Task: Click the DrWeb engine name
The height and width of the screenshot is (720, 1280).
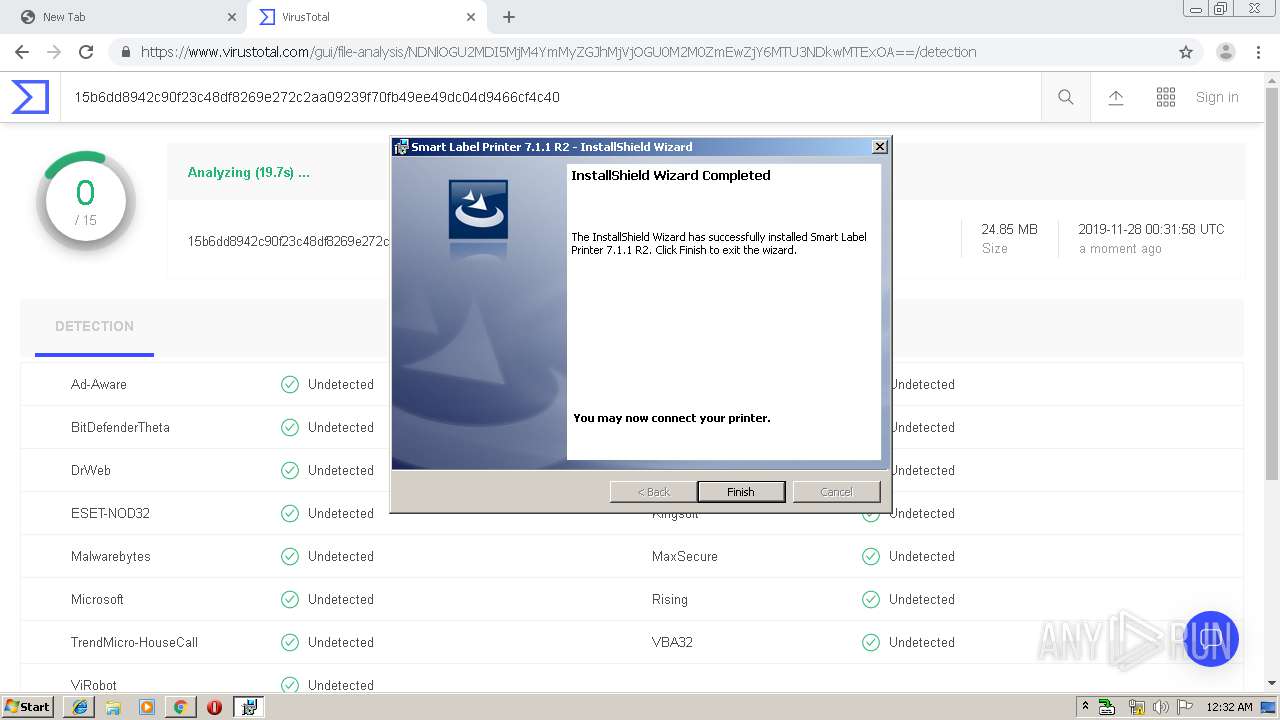Action: click(91, 470)
